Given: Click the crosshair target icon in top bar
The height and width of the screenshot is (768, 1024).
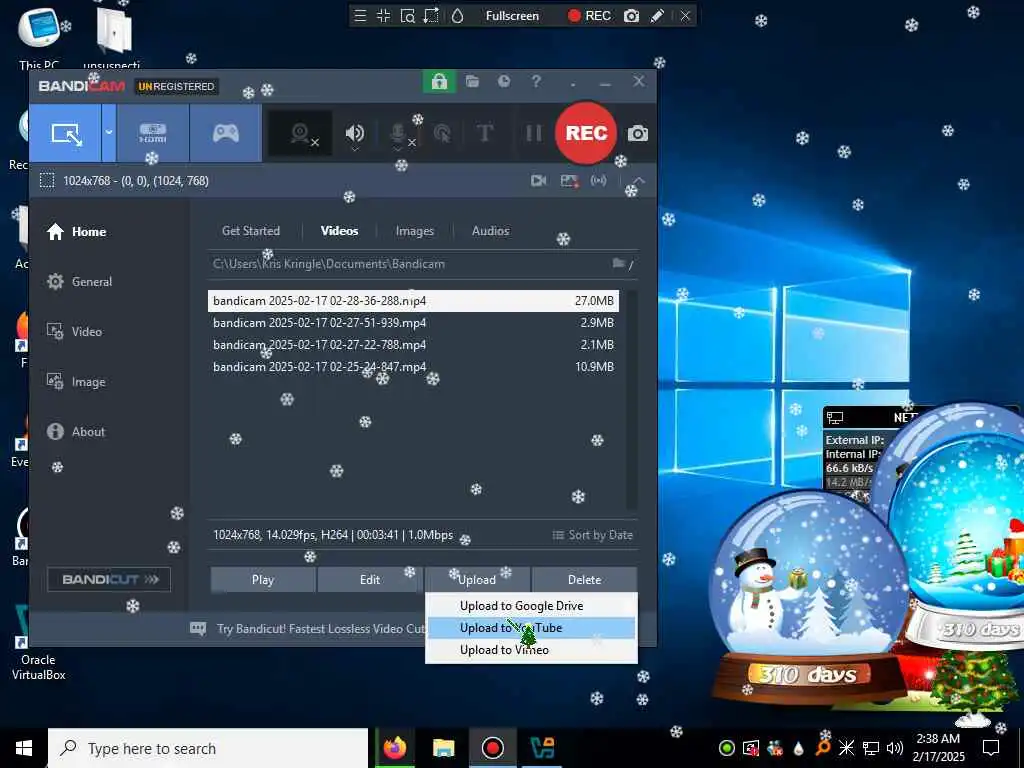Looking at the screenshot, I should 383,16.
